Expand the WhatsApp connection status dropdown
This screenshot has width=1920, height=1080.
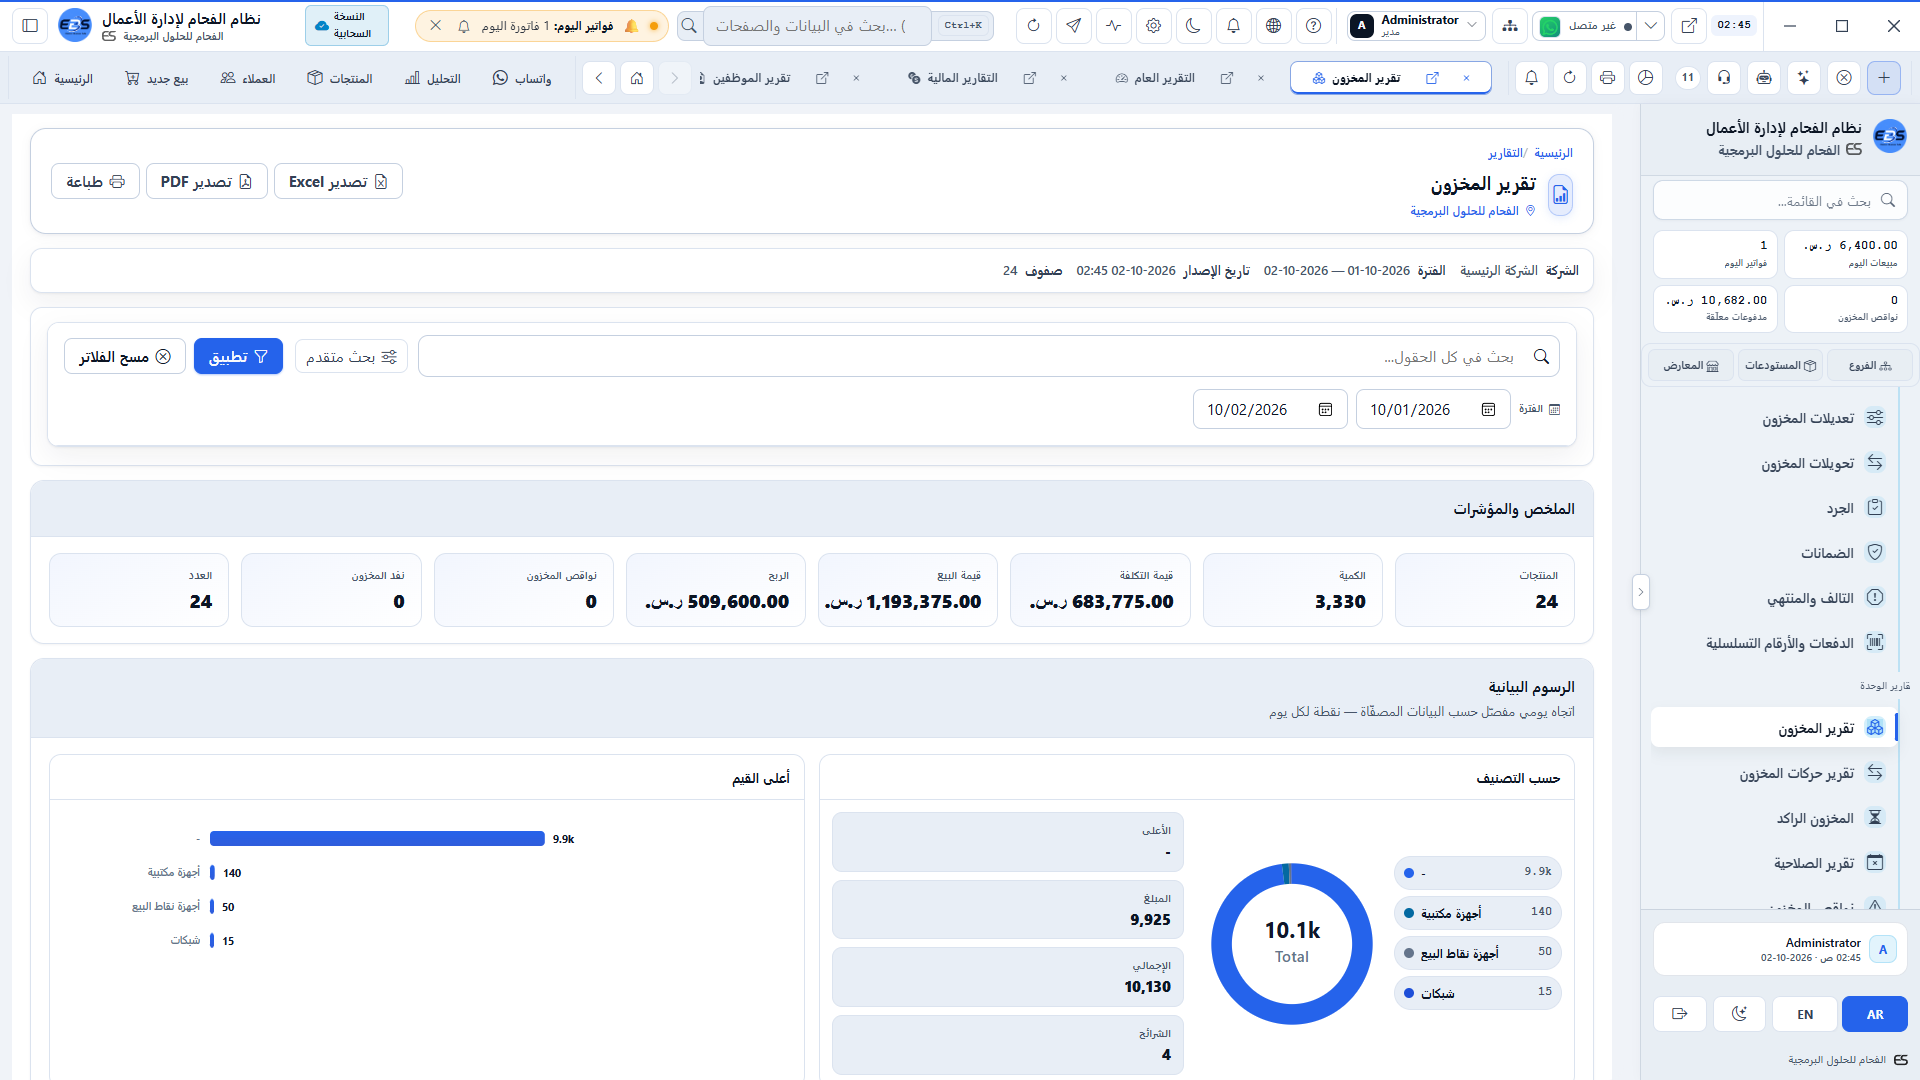pyautogui.click(x=1651, y=26)
